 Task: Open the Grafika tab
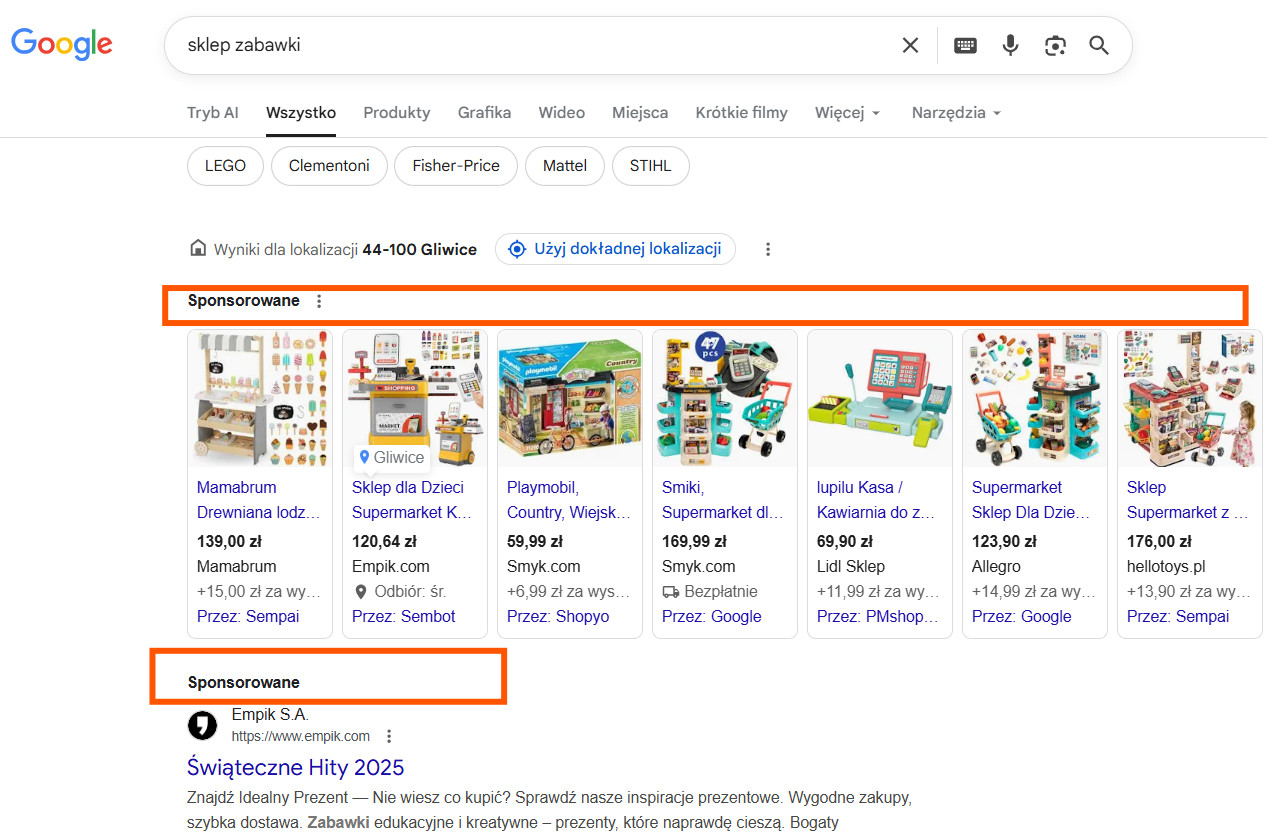point(484,113)
